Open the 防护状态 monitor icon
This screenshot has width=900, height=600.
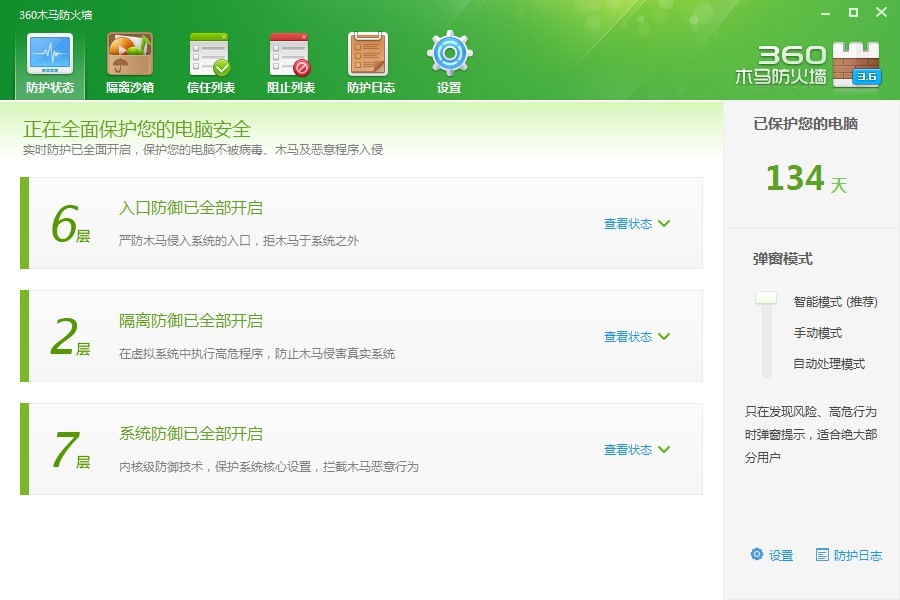coord(50,55)
